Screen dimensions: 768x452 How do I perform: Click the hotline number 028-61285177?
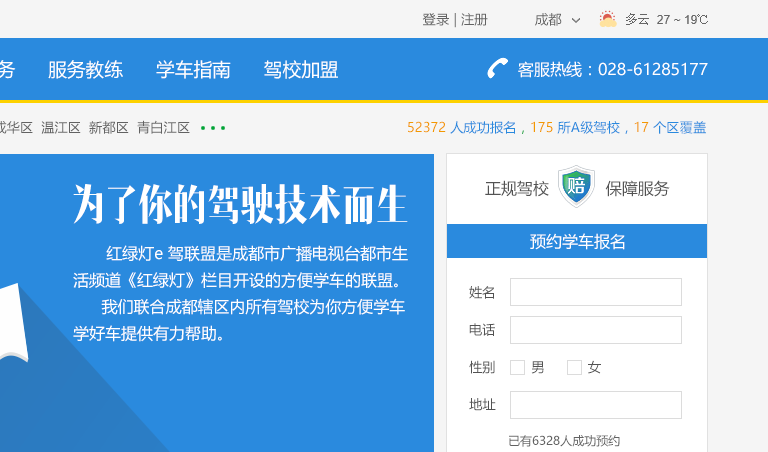pos(652,70)
